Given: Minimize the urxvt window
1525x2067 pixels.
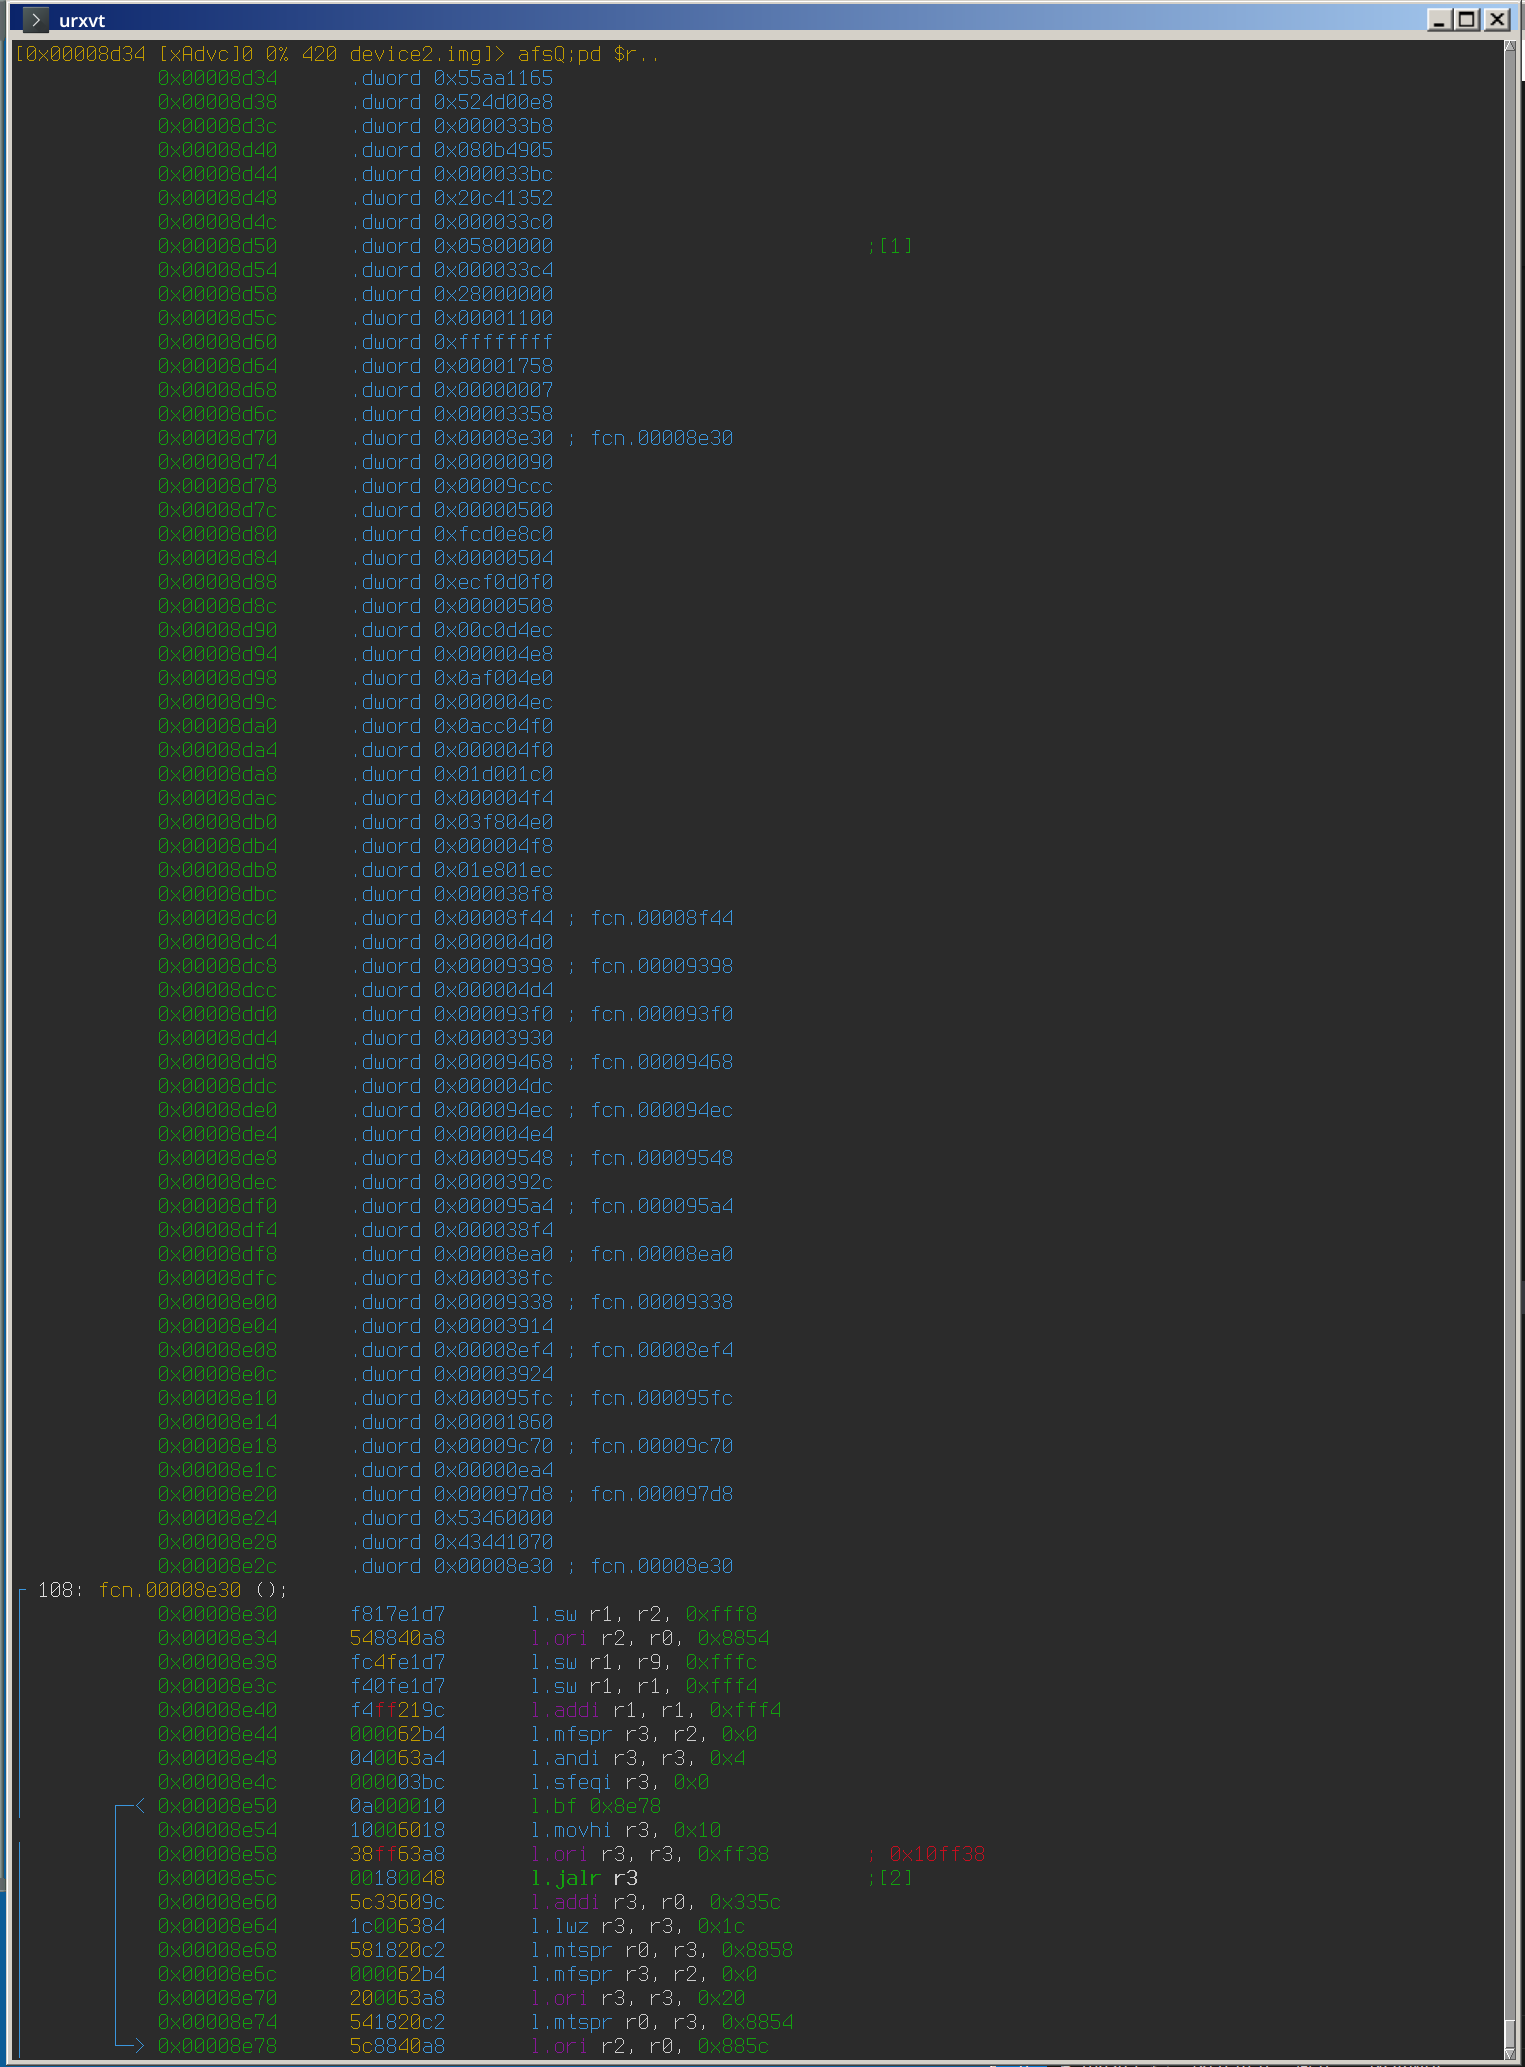Looking at the screenshot, I should [1439, 19].
